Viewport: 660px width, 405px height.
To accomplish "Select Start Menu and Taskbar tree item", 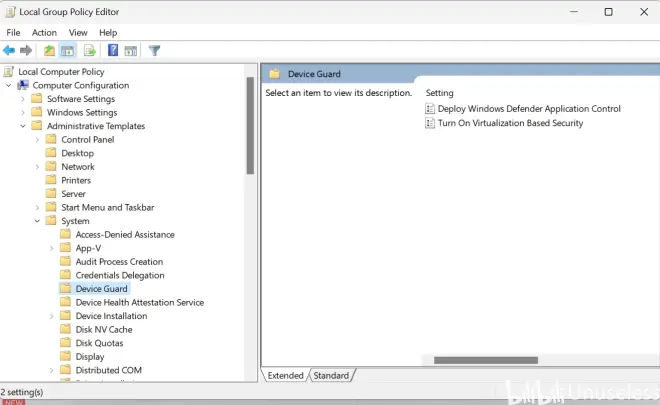I will coord(108,207).
